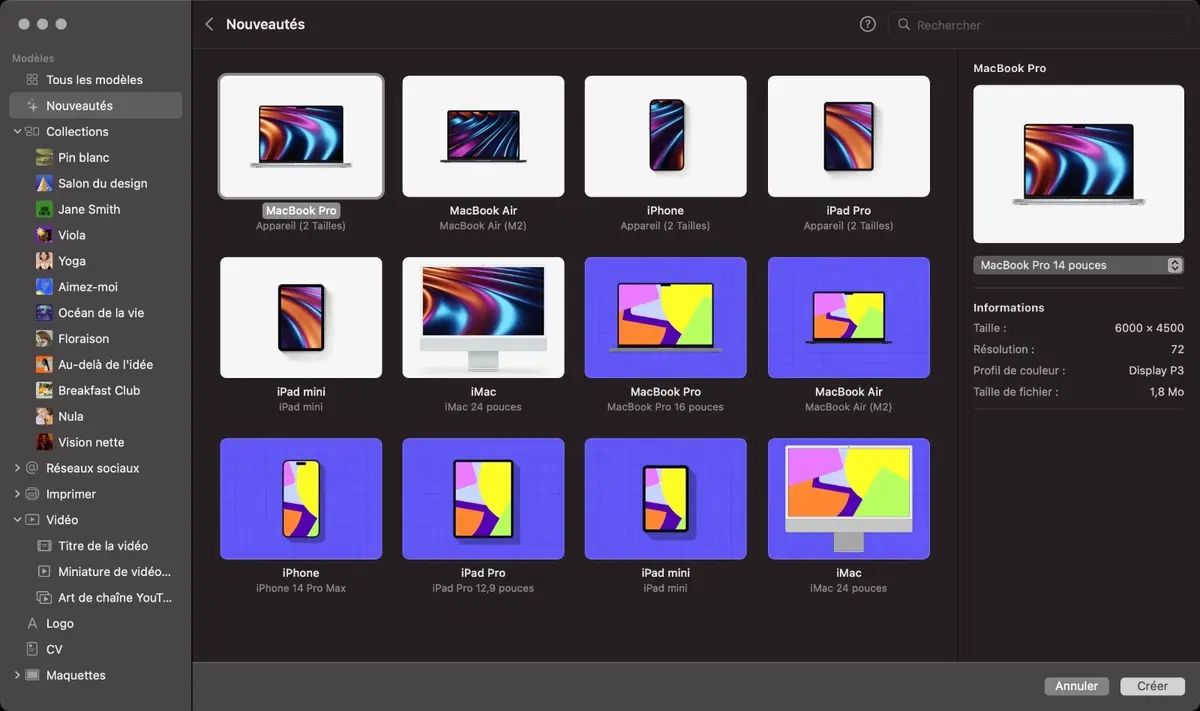Select the iPhone 14 Pro Max template thumbnail
Image resolution: width=1200 pixels, height=711 pixels.
pyautogui.click(x=301, y=498)
